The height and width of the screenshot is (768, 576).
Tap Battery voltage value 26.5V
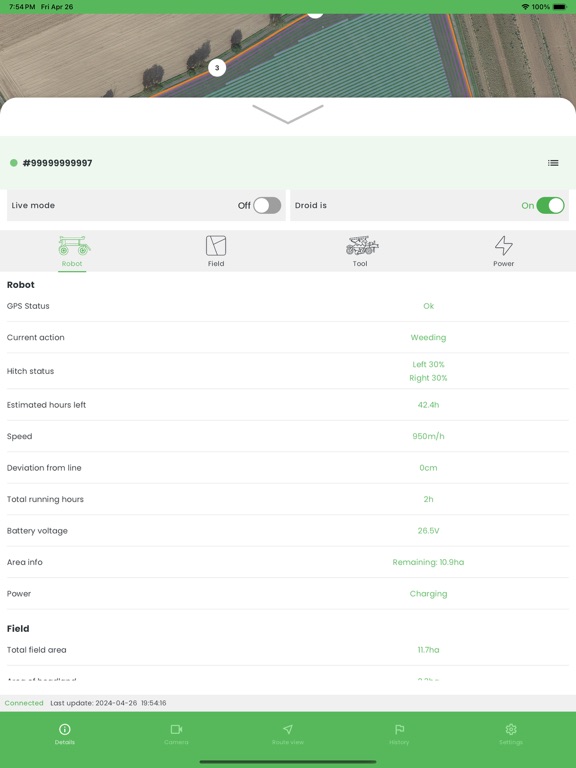point(429,530)
